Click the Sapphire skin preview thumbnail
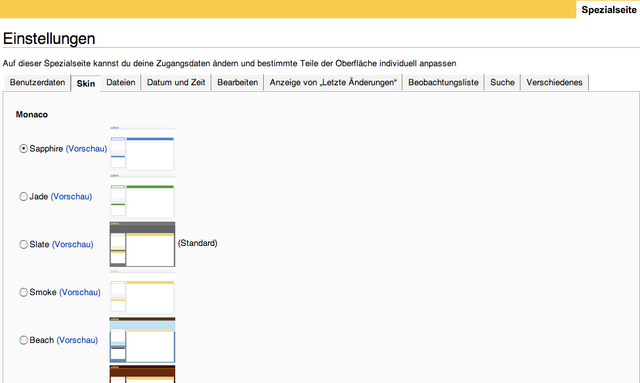This screenshot has width=640, height=383. [142, 149]
